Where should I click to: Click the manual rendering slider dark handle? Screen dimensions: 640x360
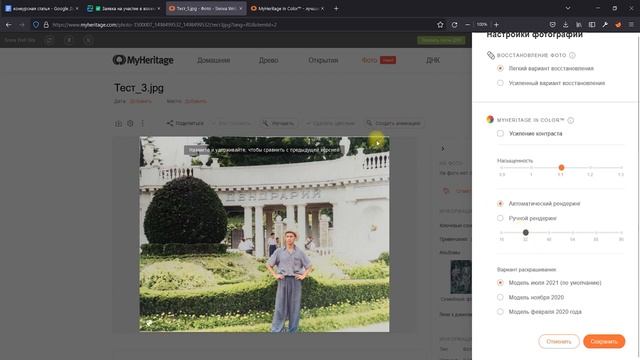tap(526, 232)
